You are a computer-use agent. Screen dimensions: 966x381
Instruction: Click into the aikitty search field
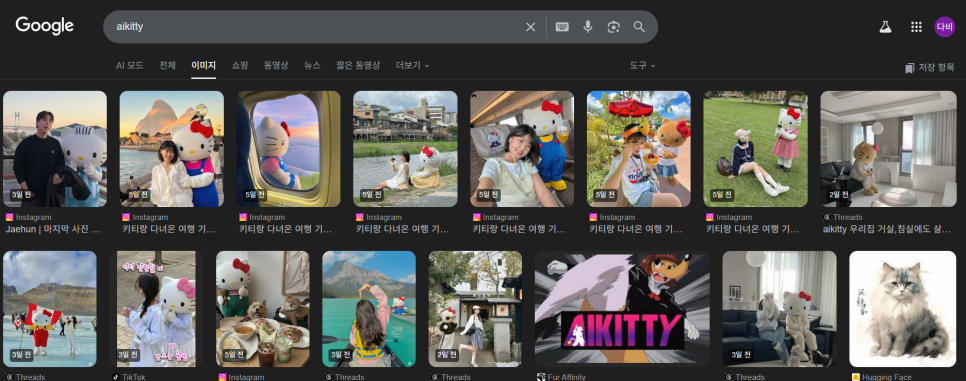click(x=314, y=27)
